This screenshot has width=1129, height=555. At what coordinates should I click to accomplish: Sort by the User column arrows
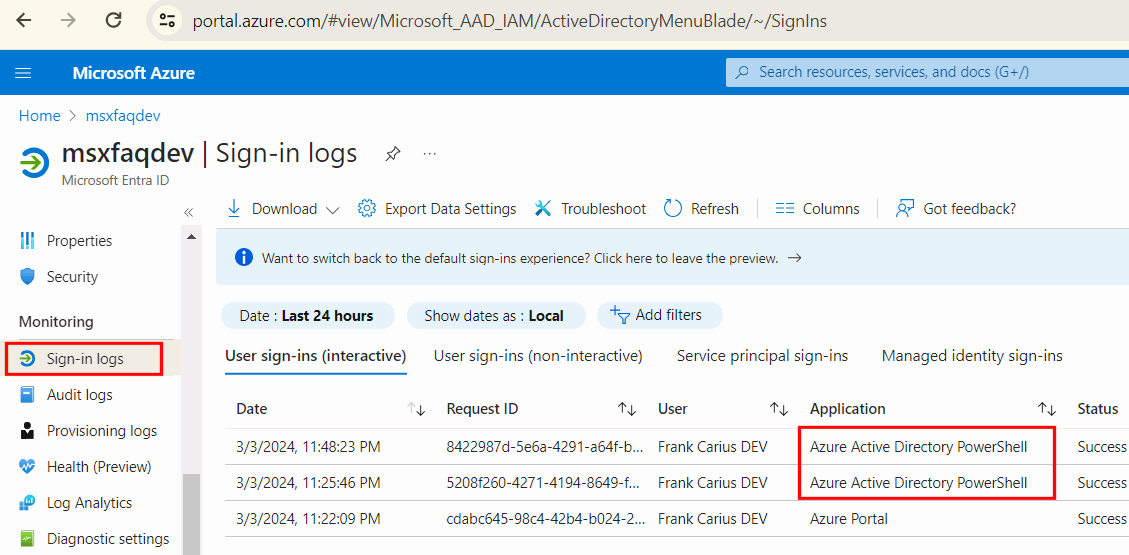(x=778, y=409)
